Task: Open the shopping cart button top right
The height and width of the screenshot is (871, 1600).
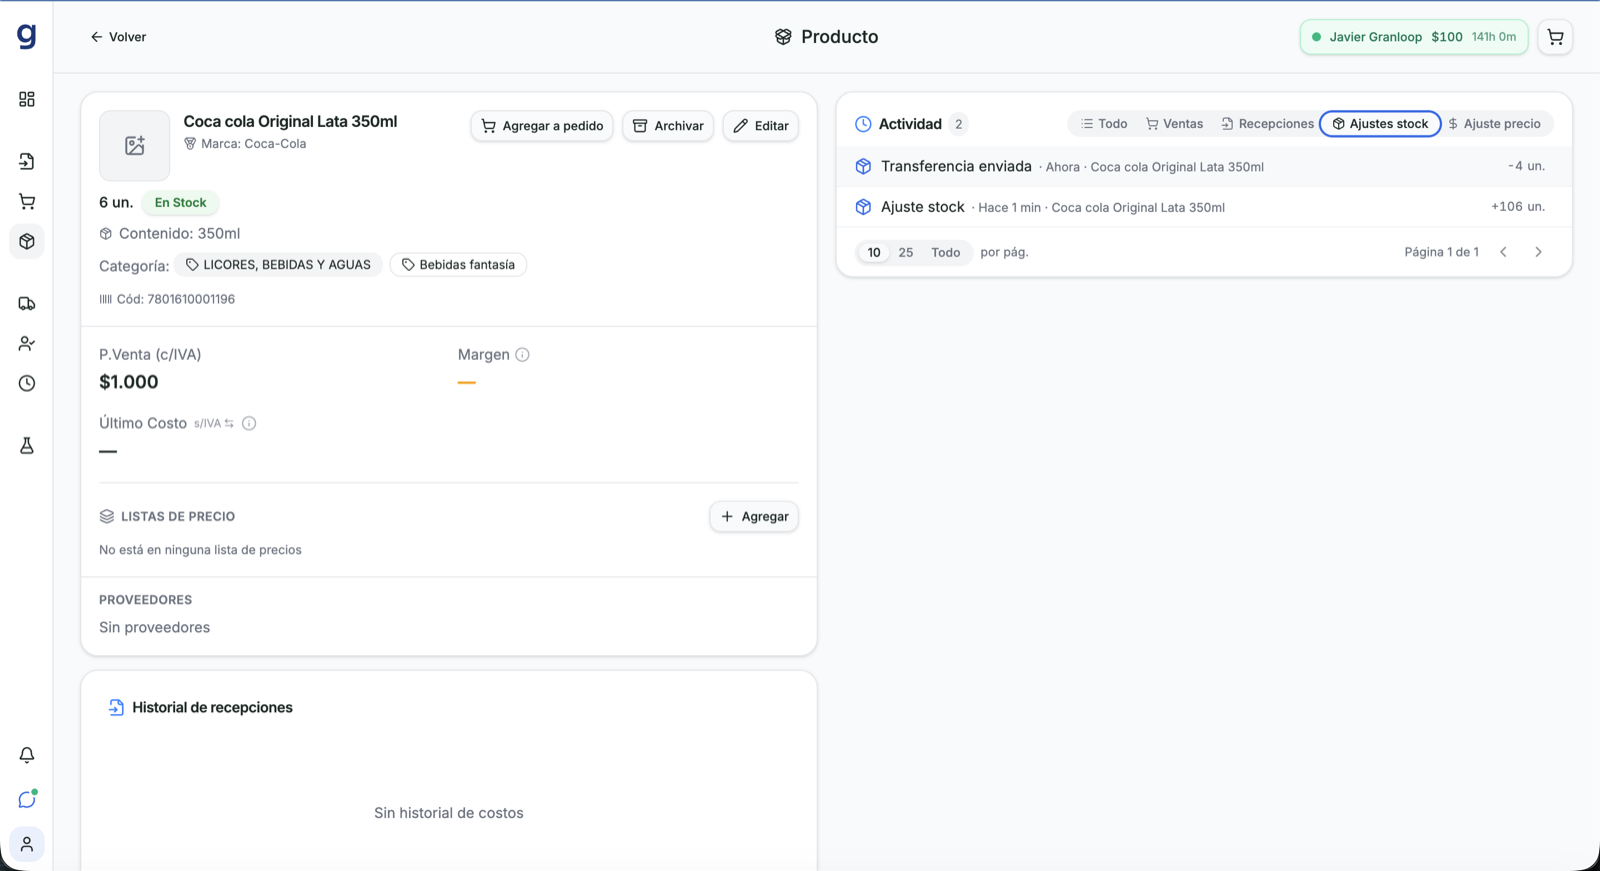Action: 1555,37
